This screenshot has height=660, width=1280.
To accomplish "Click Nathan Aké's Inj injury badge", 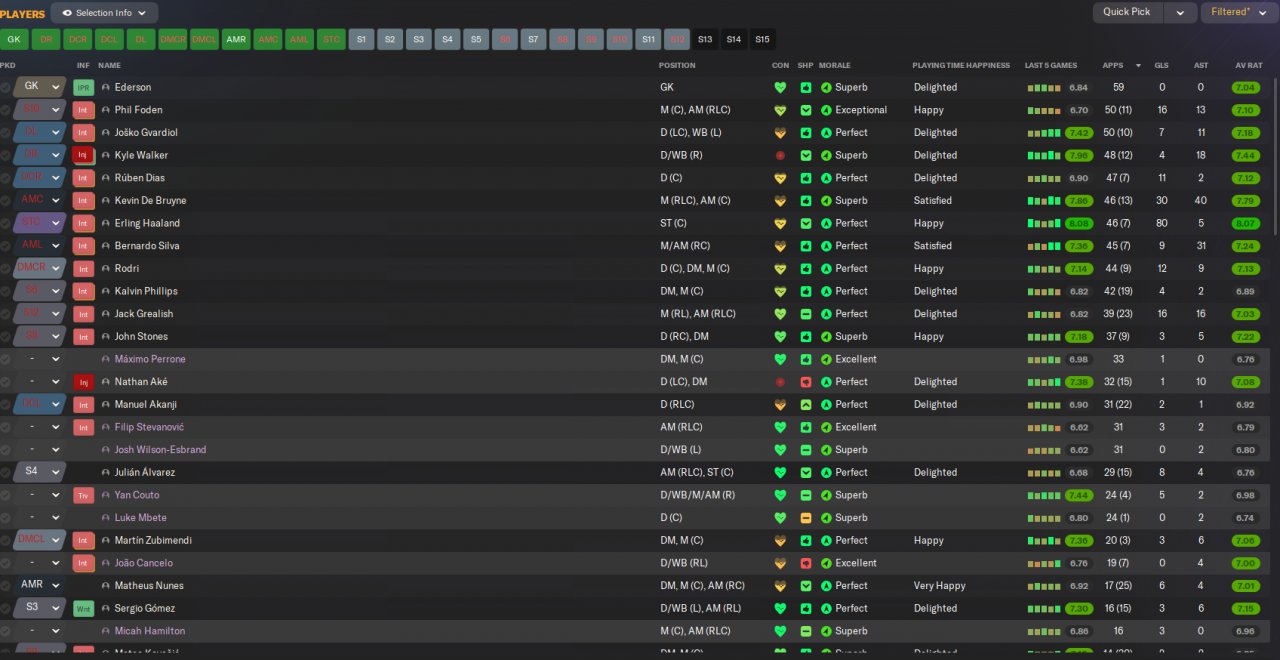I will (83, 382).
